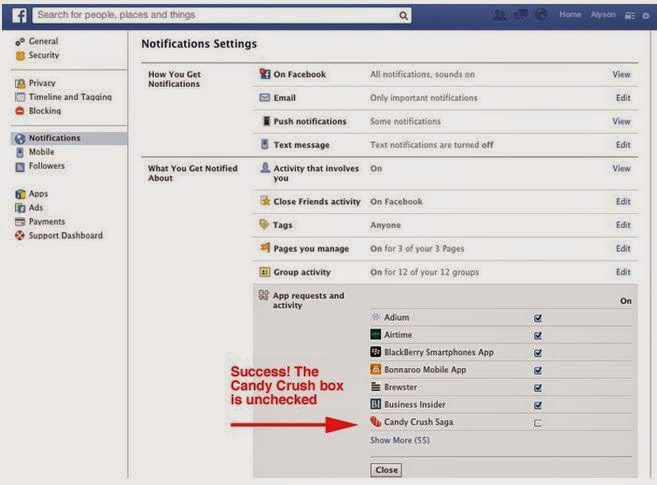Click the General settings gears icon

(x=20, y=41)
